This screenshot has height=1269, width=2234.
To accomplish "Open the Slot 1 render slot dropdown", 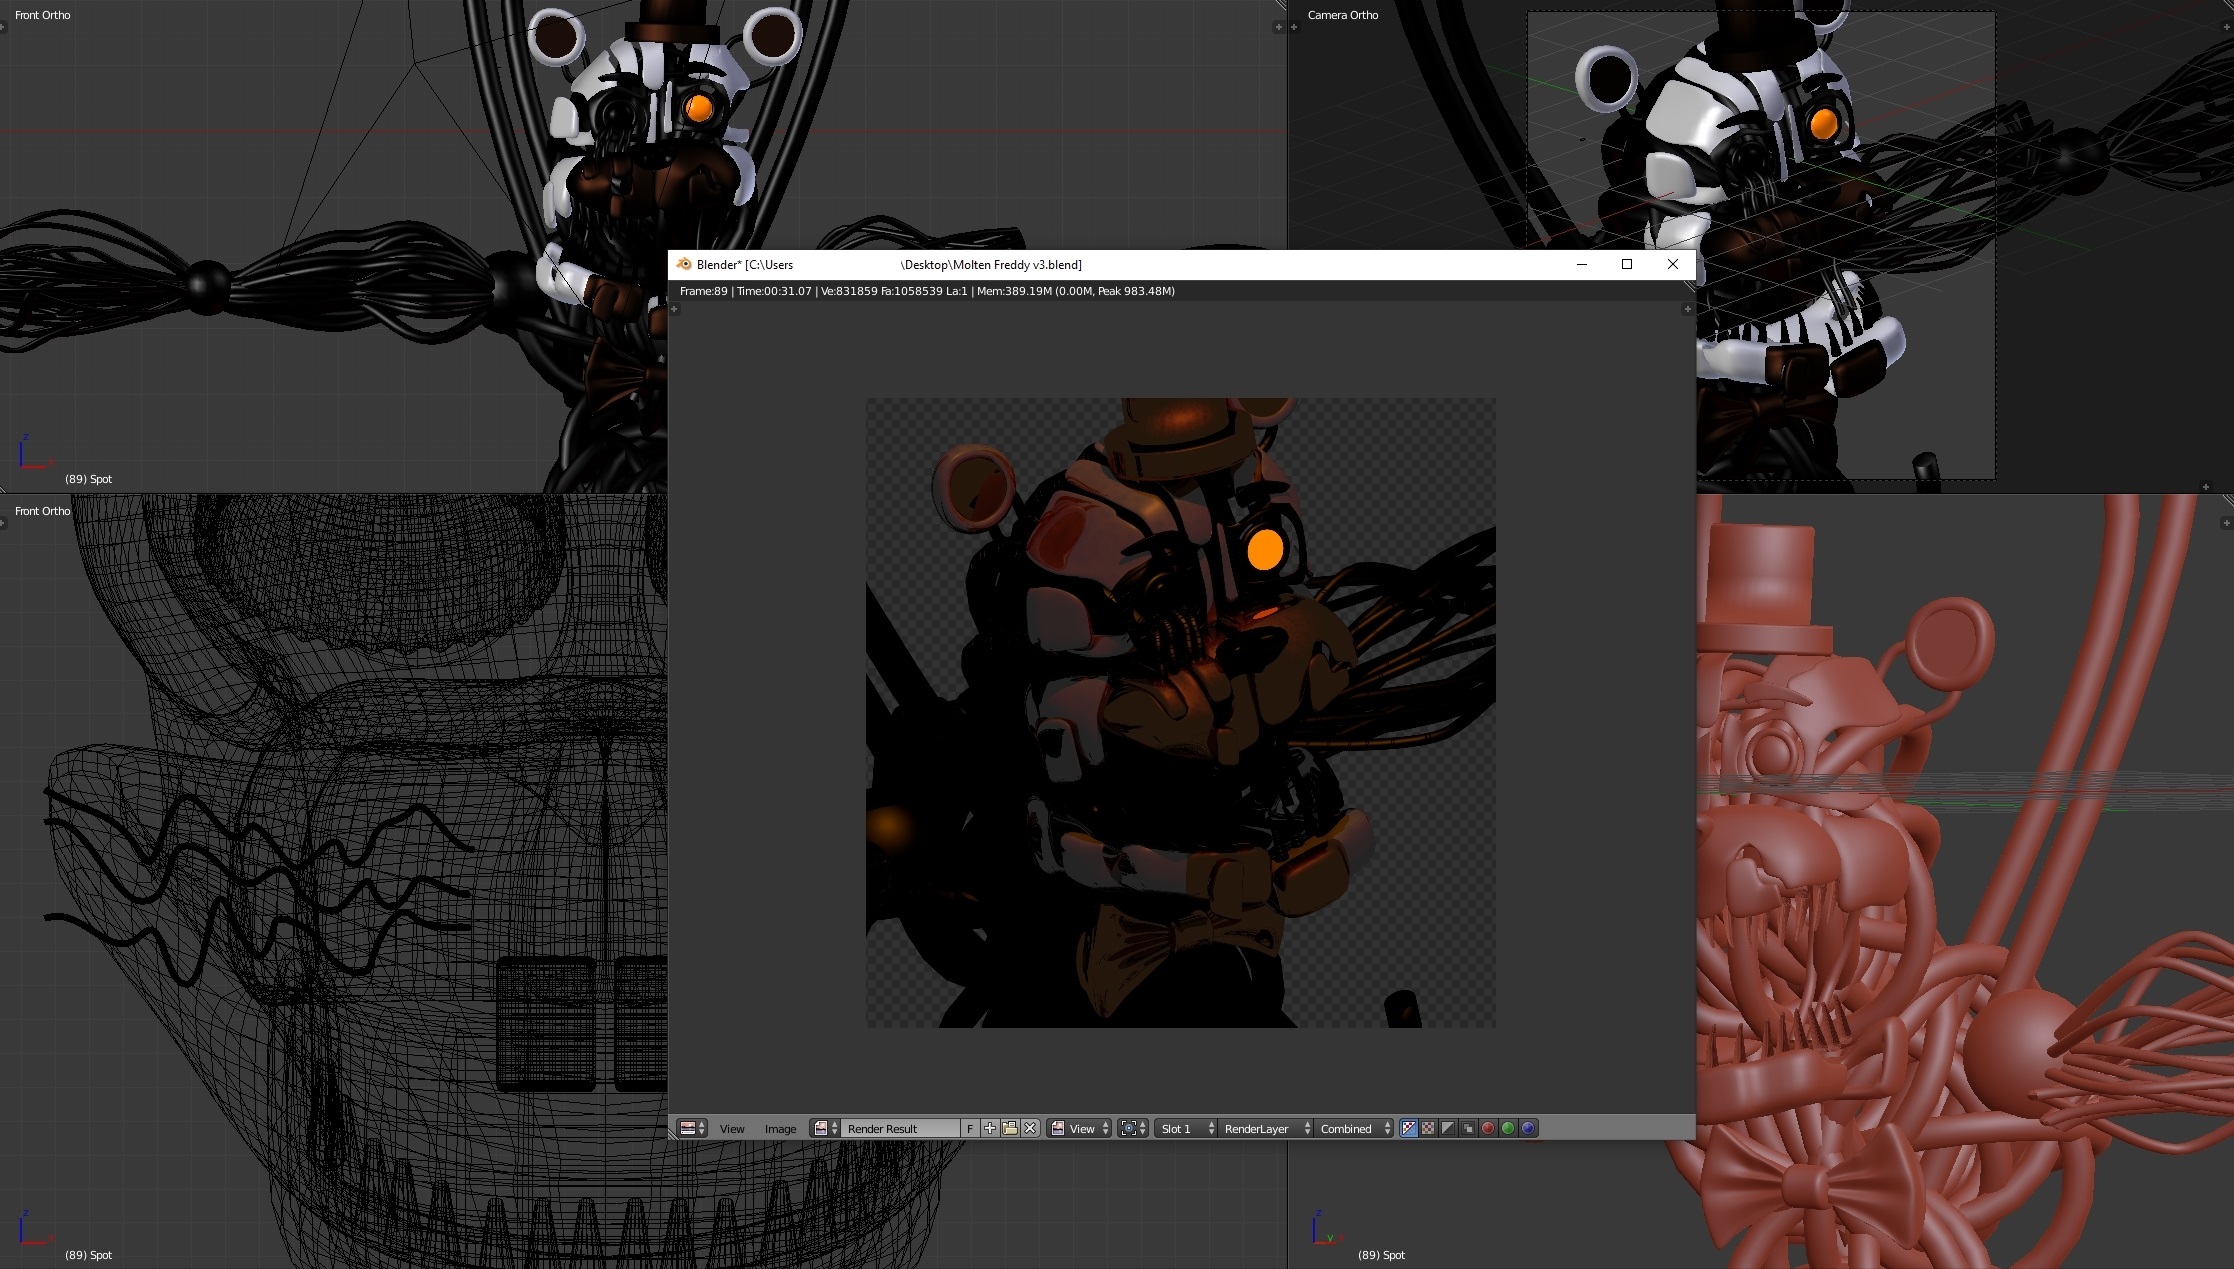I will point(1186,1128).
